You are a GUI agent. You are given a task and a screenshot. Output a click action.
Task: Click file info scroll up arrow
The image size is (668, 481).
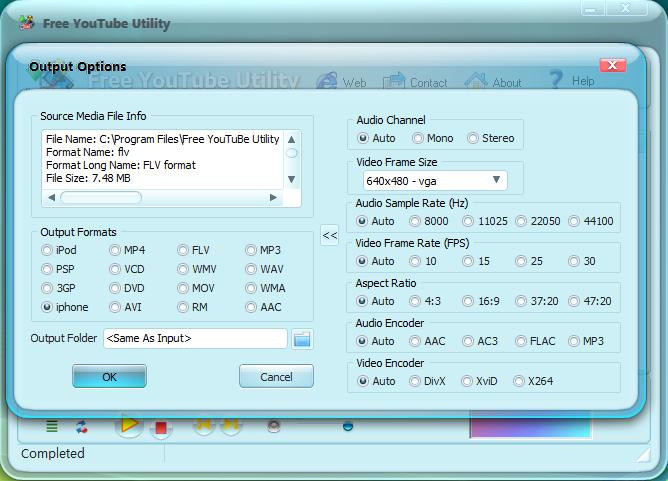(291, 139)
